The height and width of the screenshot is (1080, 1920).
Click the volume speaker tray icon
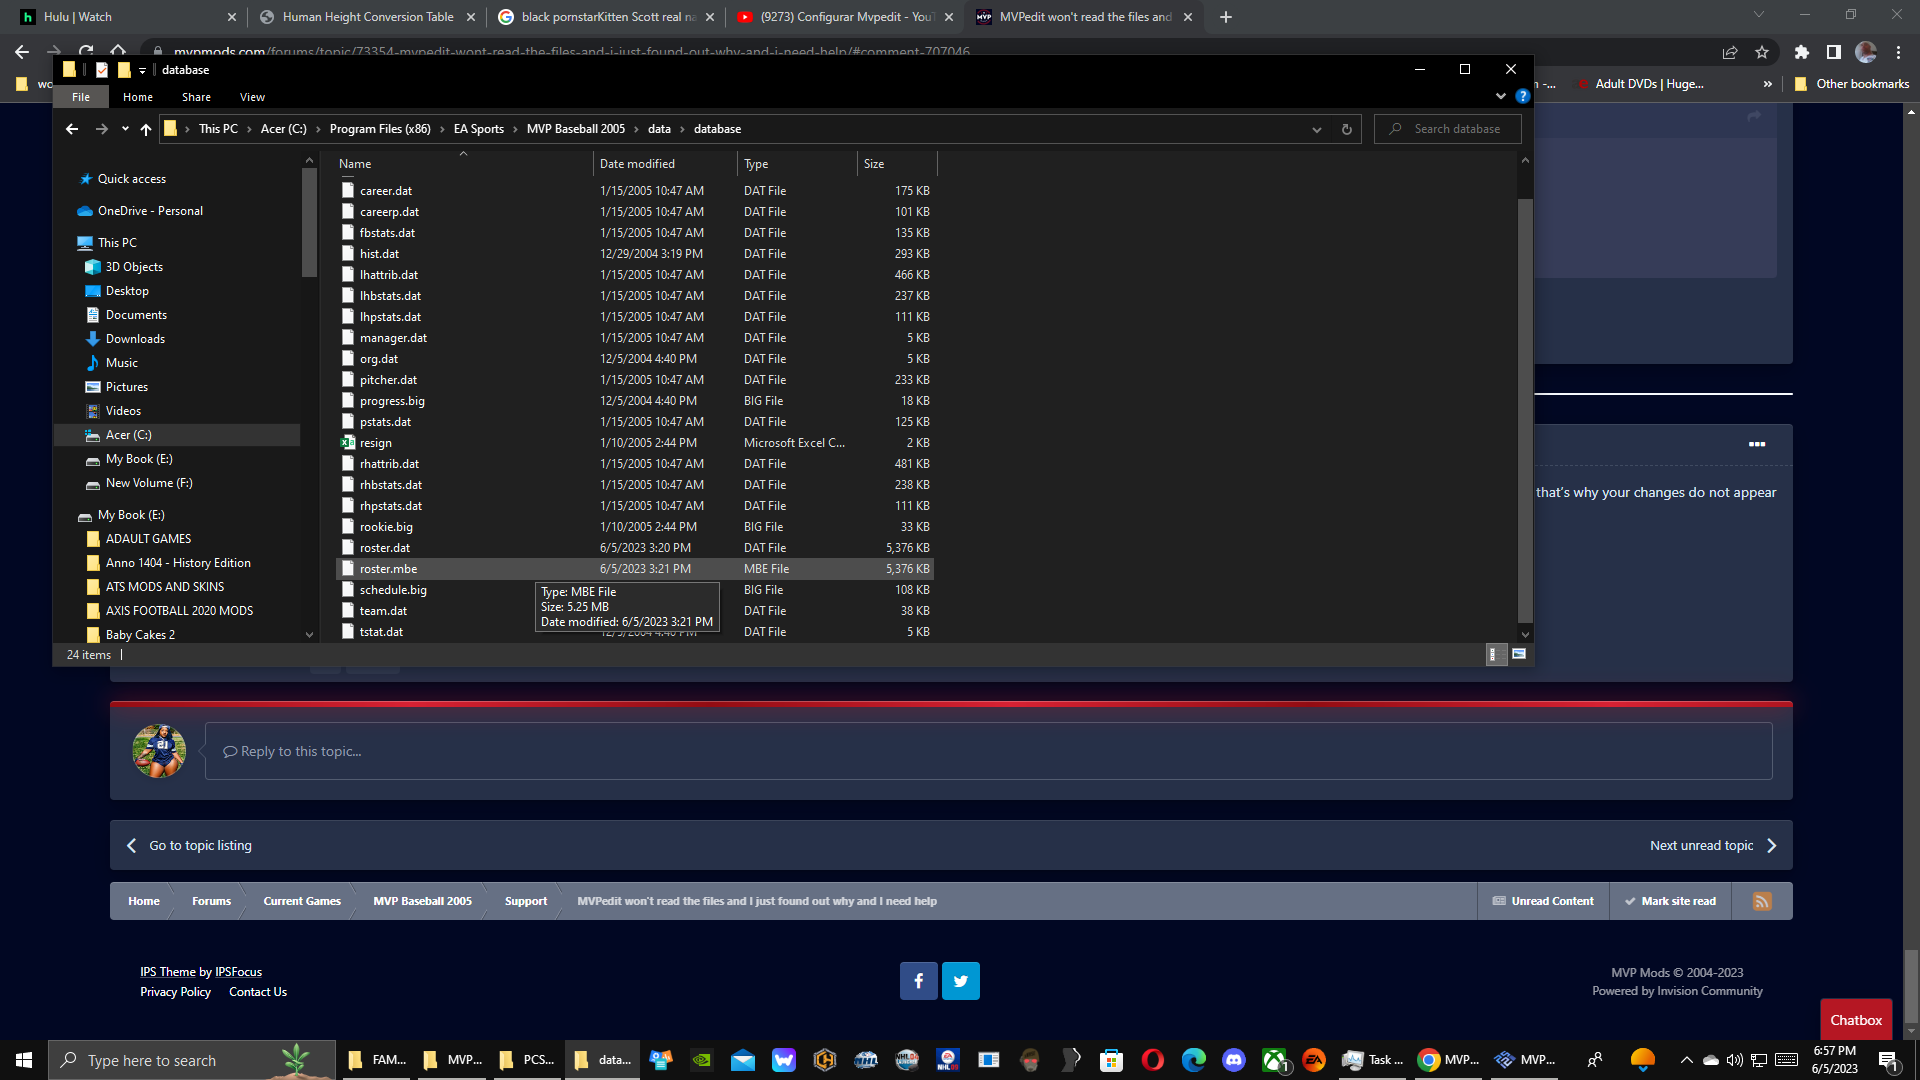[1734, 1060]
